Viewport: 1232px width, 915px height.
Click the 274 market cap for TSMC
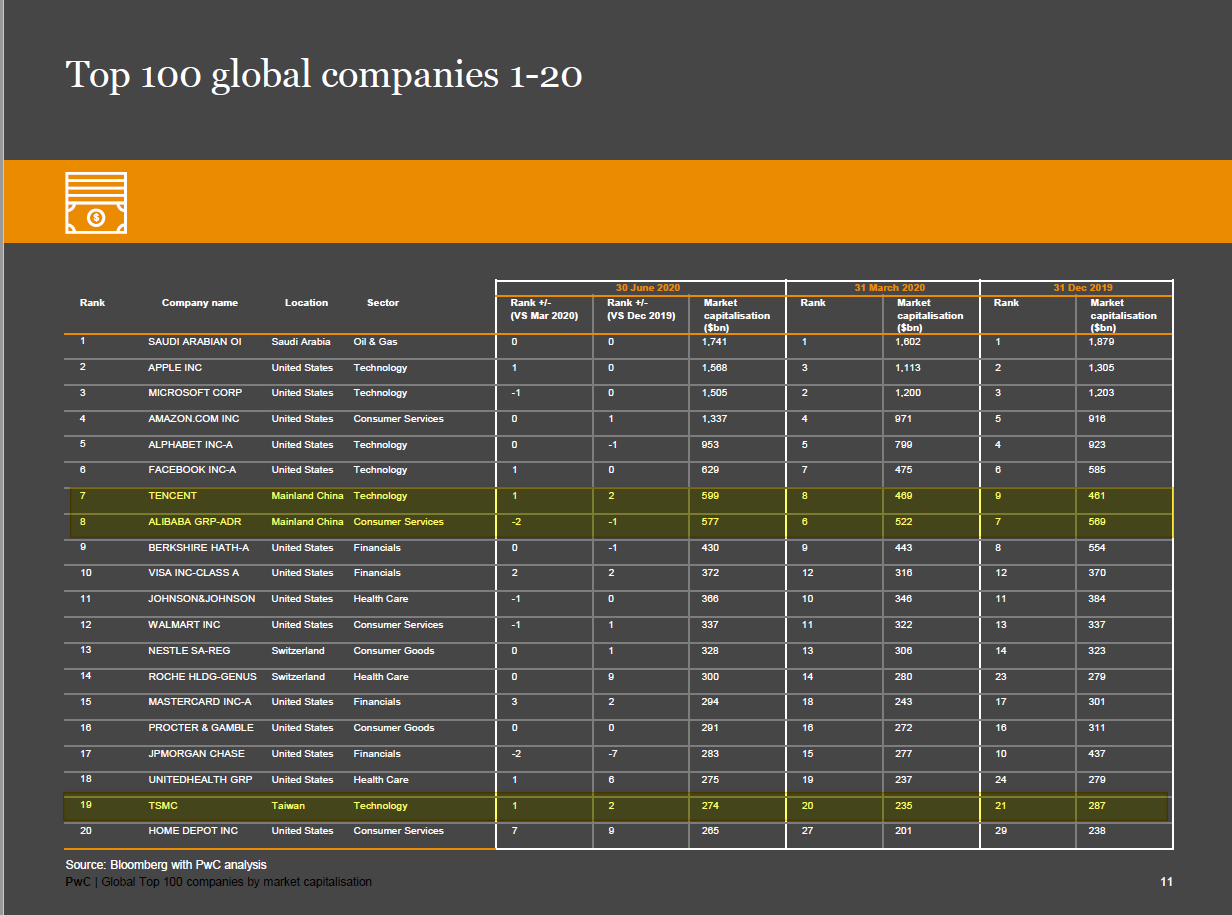[x=710, y=806]
